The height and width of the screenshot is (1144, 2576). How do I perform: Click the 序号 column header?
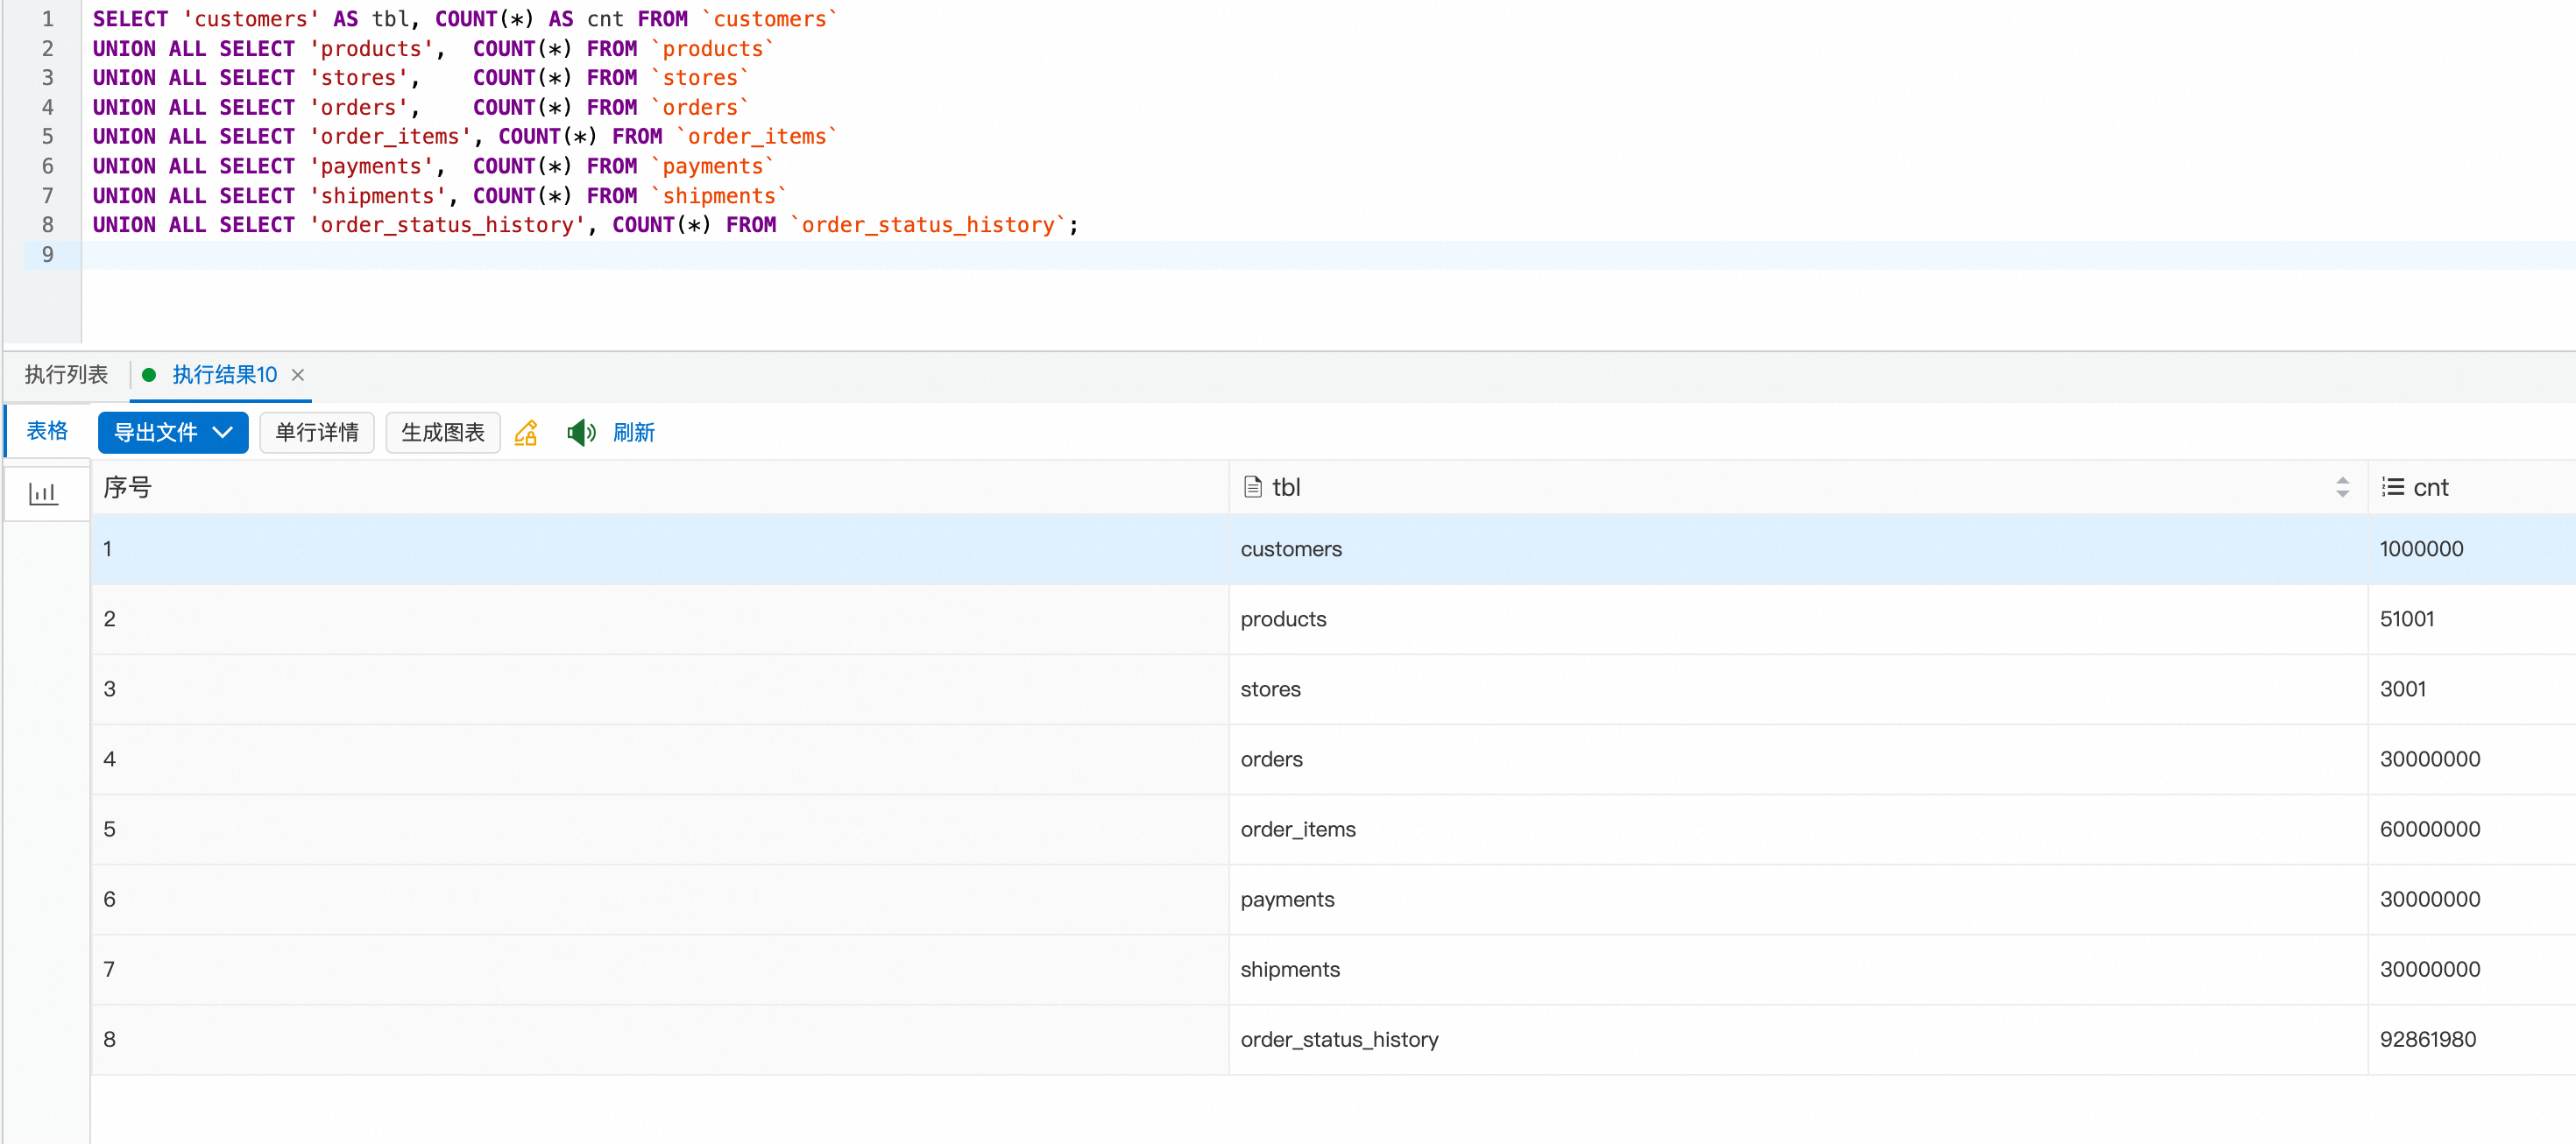128,487
